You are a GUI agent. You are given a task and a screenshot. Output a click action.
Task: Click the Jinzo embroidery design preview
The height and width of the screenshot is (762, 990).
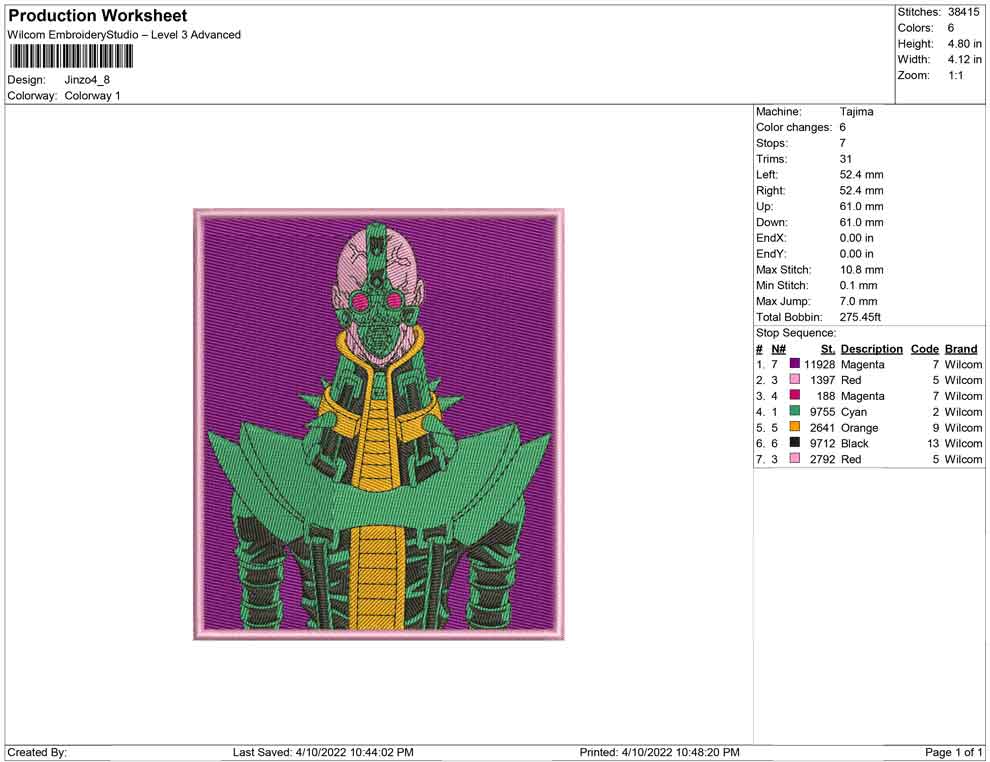tap(378, 424)
